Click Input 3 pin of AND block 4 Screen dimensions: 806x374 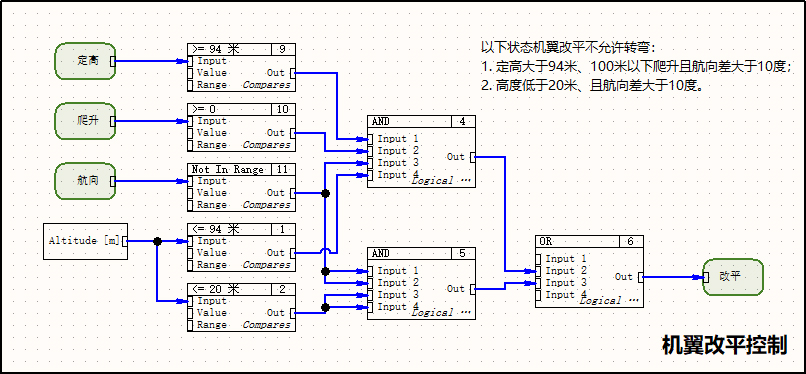(x=370, y=163)
